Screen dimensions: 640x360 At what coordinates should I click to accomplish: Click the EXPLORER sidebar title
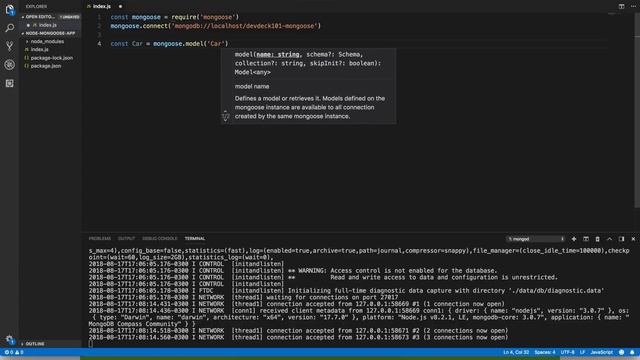tap(36, 7)
